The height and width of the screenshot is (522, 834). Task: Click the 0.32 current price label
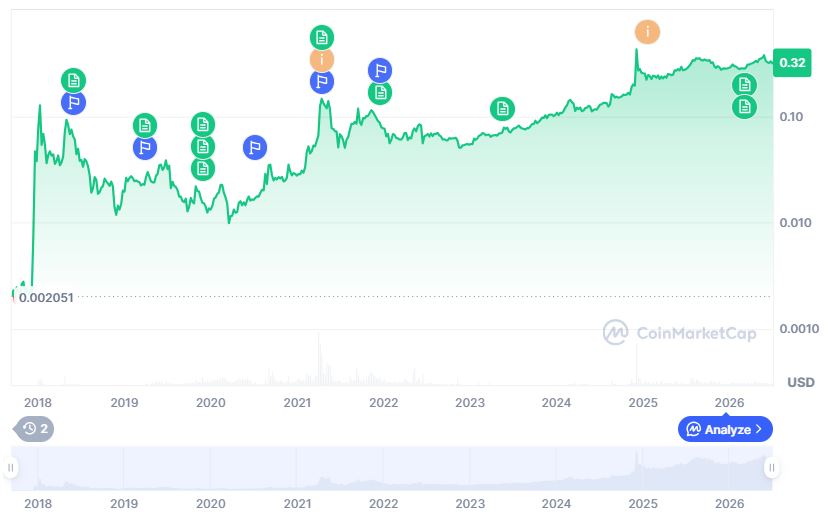coord(792,63)
